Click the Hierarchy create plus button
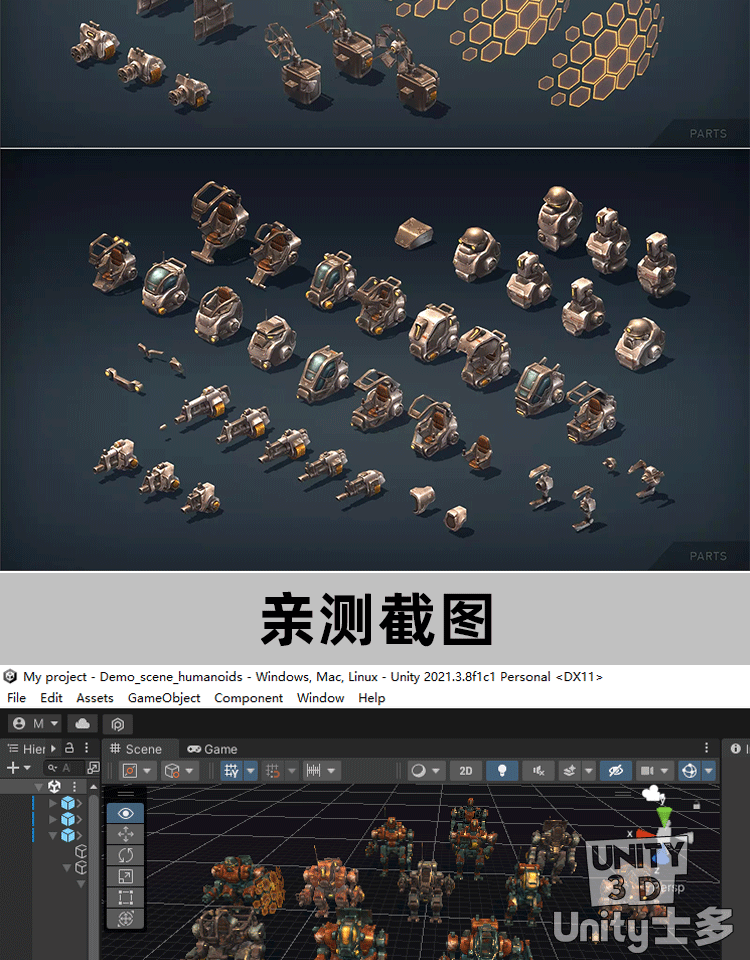 13,768
